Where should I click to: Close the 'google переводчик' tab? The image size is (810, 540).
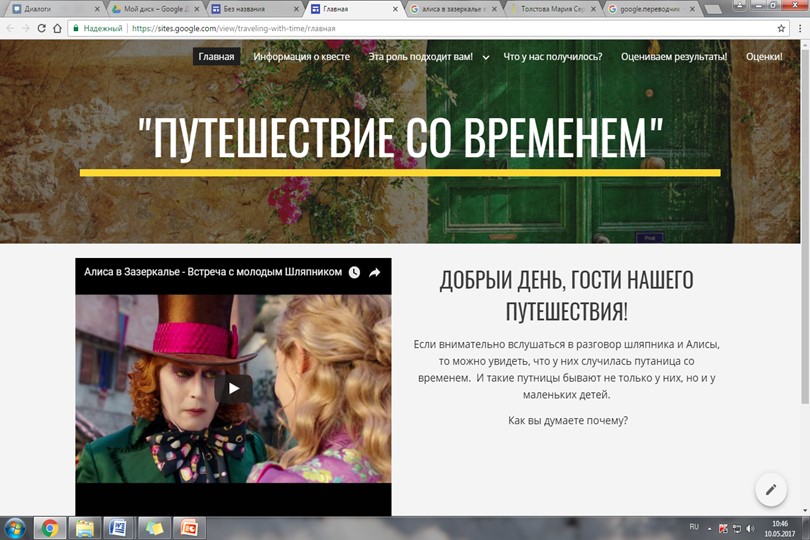[x=692, y=9]
